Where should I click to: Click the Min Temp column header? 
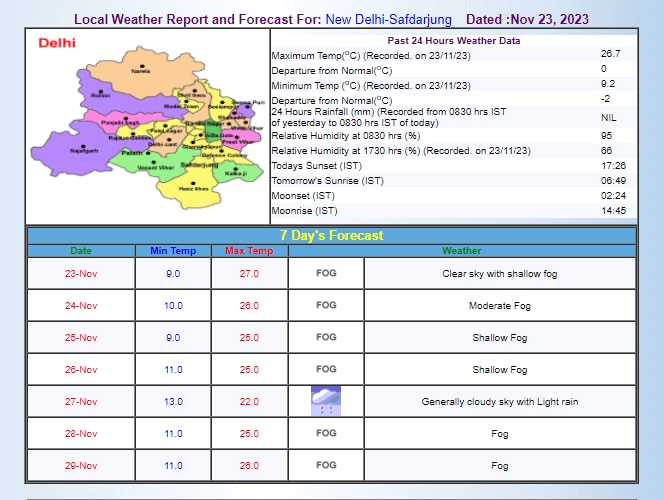click(173, 251)
